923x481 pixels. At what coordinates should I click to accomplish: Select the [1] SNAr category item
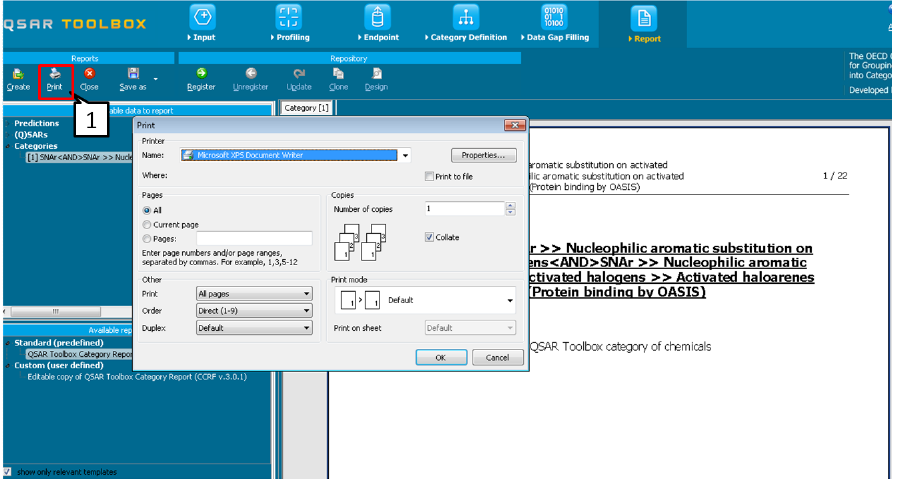[79, 157]
